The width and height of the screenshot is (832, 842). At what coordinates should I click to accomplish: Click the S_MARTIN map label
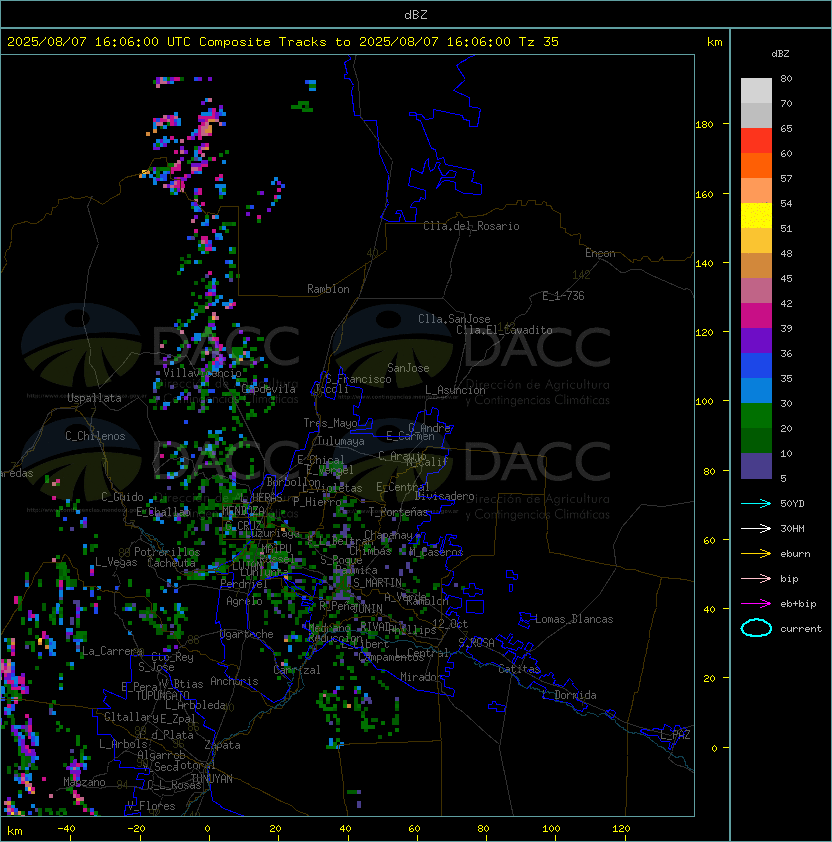pos(377,583)
